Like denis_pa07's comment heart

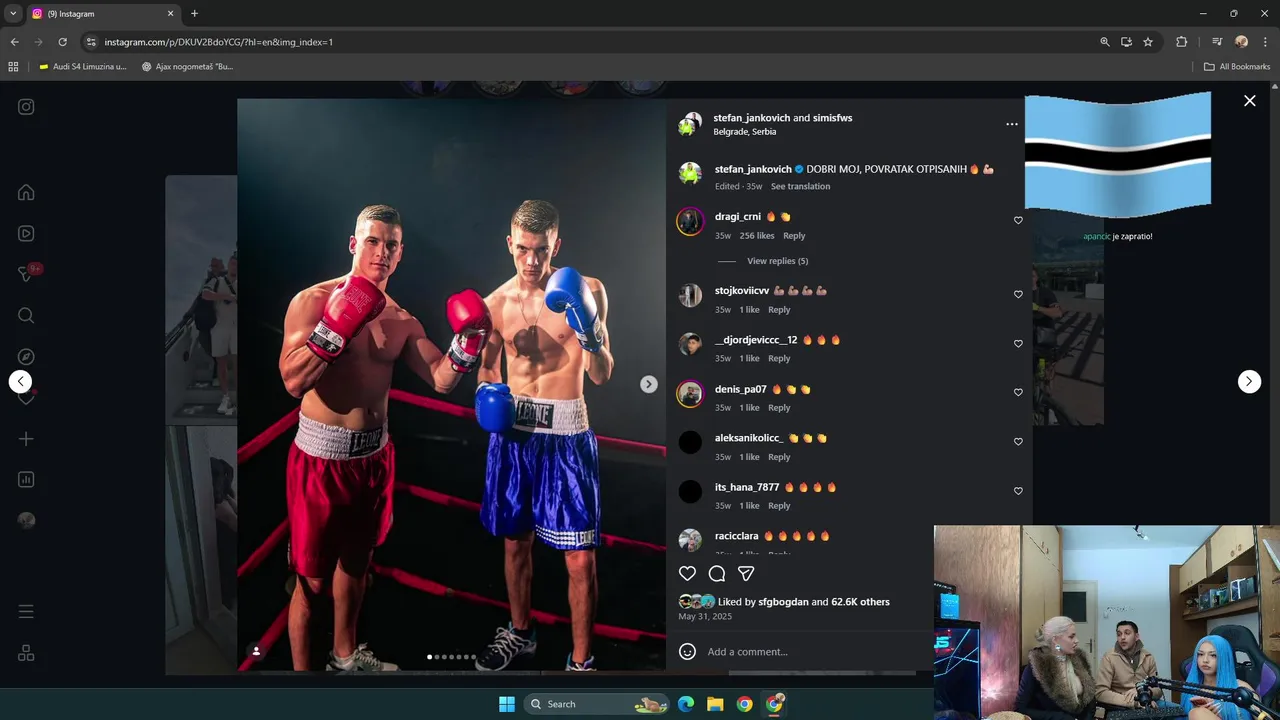(1018, 392)
